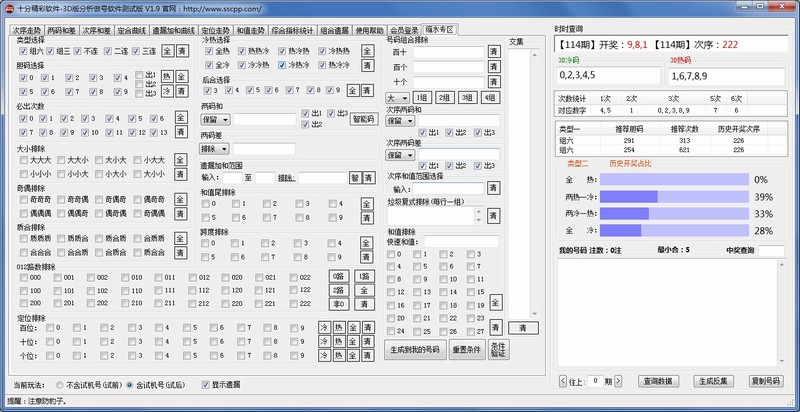The height and width of the screenshot is (412, 800).
Task: Uncheck the 组六 checkbox in 类型选择
Action: (x=23, y=50)
